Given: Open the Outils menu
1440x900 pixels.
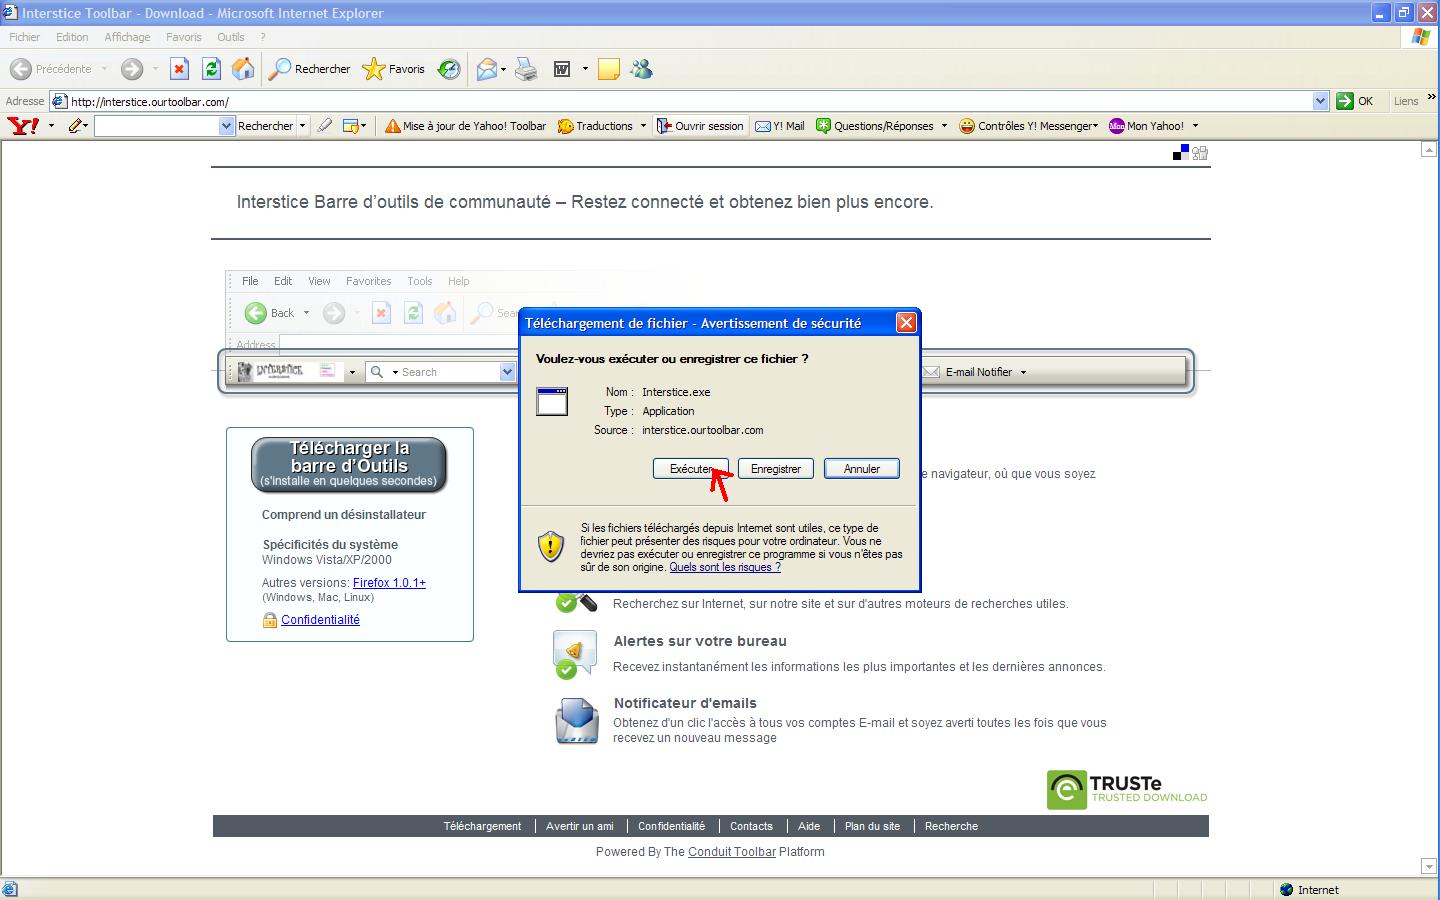Looking at the screenshot, I should [x=231, y=37].
